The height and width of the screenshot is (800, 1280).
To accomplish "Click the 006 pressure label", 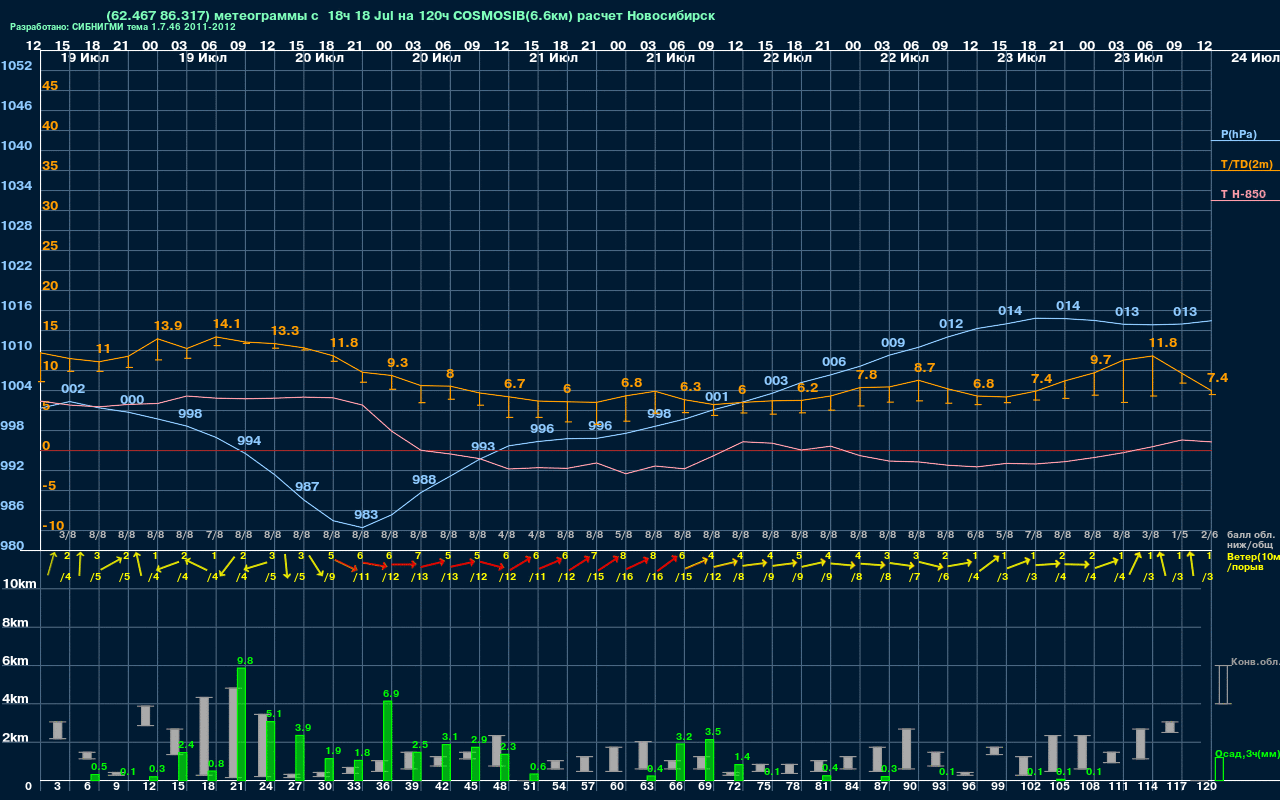I will coord(834,362).
